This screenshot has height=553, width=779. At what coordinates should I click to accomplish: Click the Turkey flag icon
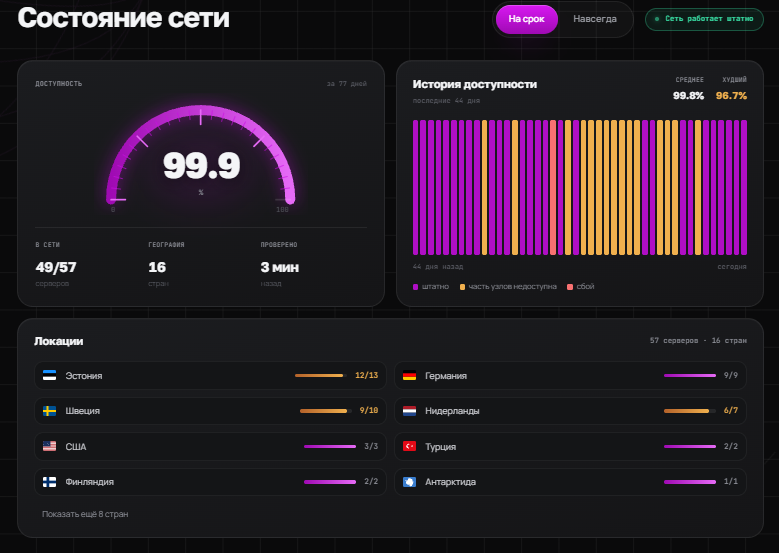(x=409, y=446)
